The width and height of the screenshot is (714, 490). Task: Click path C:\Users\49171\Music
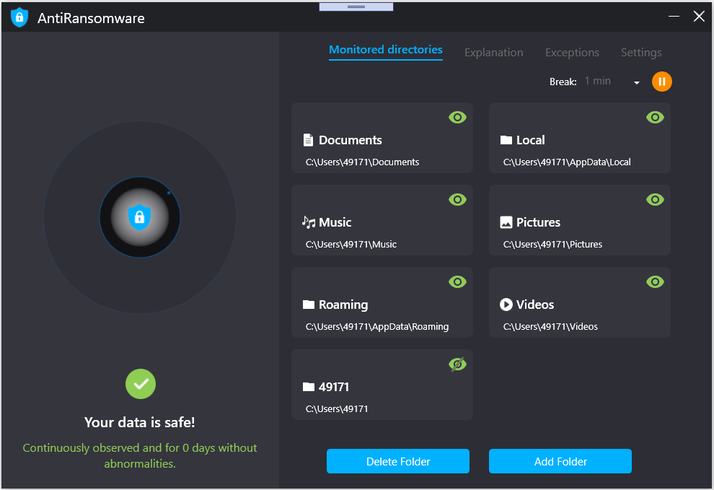point(351,245)
